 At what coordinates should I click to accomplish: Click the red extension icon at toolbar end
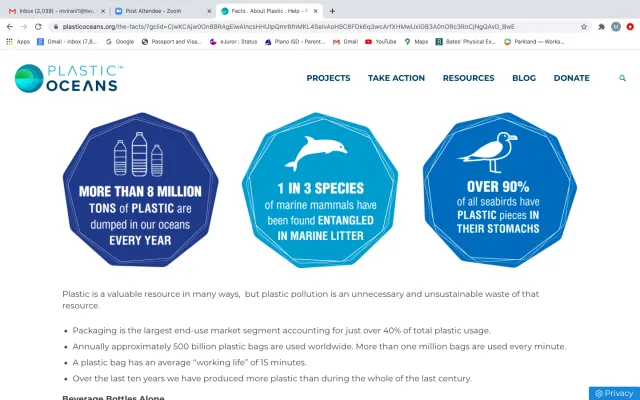630,27
